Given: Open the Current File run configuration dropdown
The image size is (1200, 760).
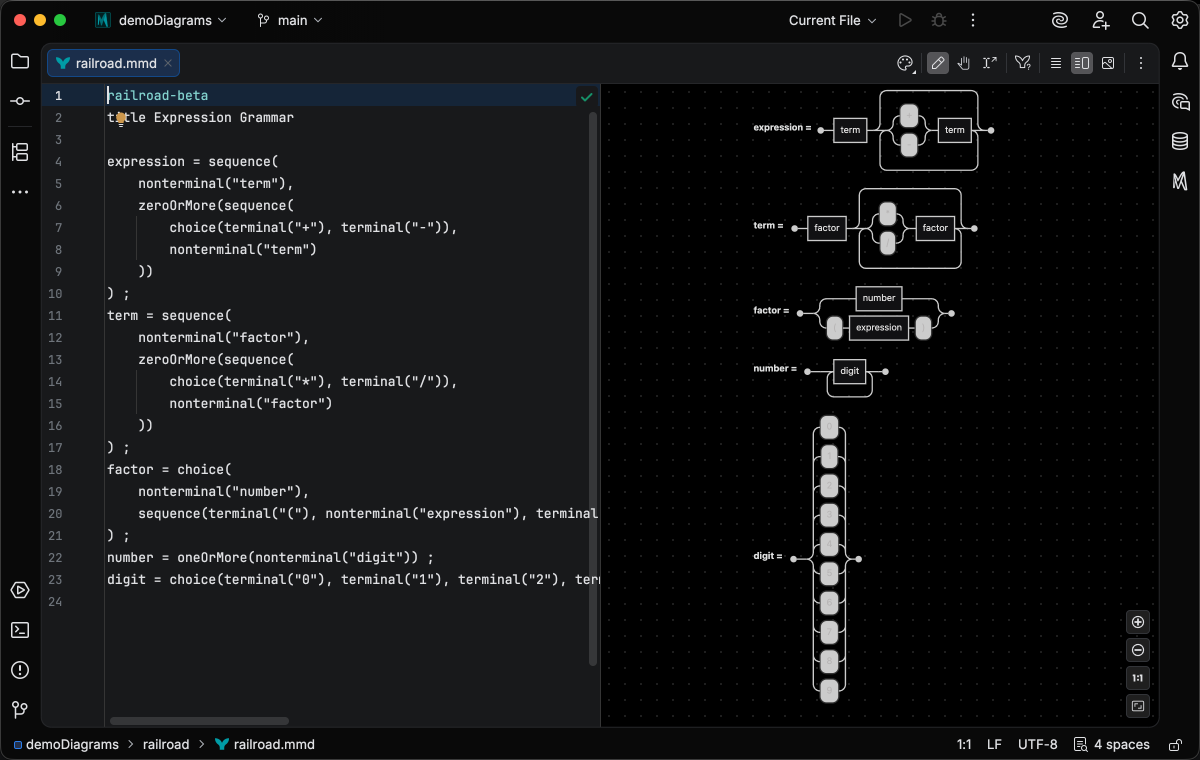Looking at the screenshot, I should click(x=832, y=20).
